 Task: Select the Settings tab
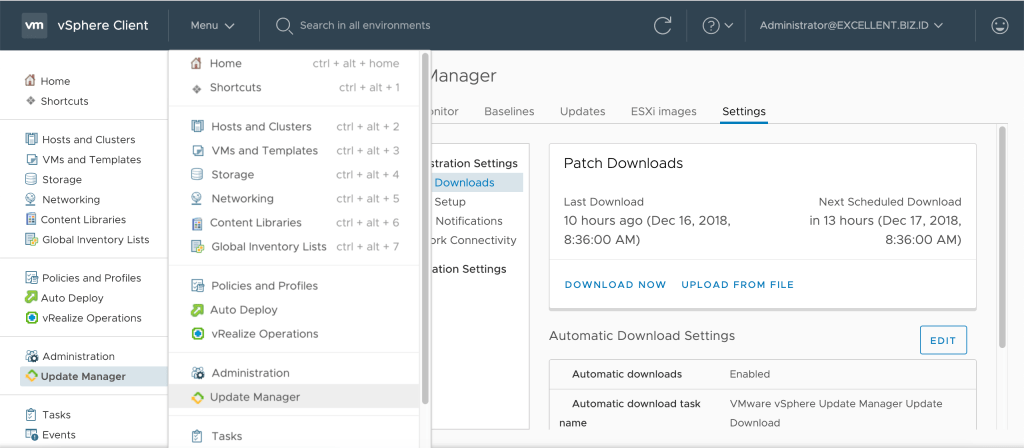click(x=744, y=111)
